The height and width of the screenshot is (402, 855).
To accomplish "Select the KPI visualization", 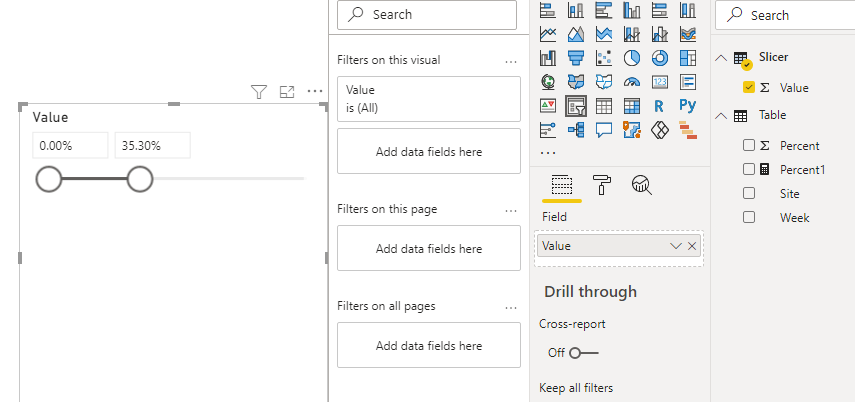I will pyautogui.click(x=547, y=105).
